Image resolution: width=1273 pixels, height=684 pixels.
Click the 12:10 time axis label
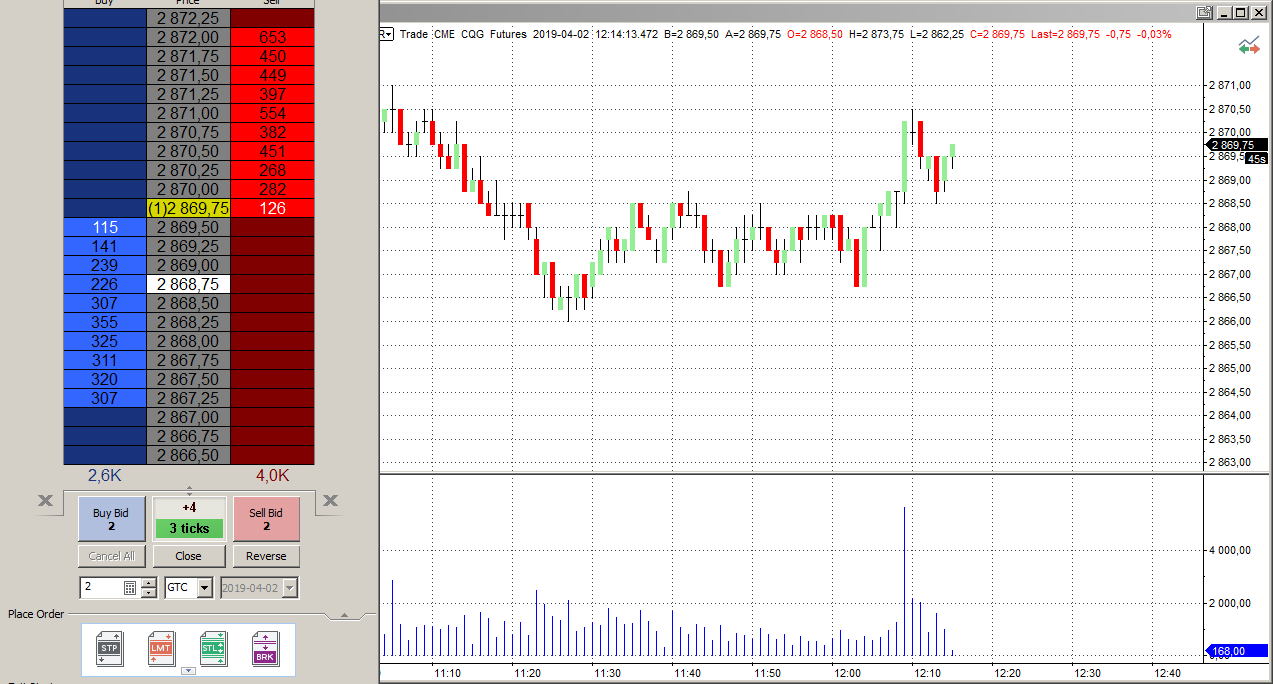[927, 673]
